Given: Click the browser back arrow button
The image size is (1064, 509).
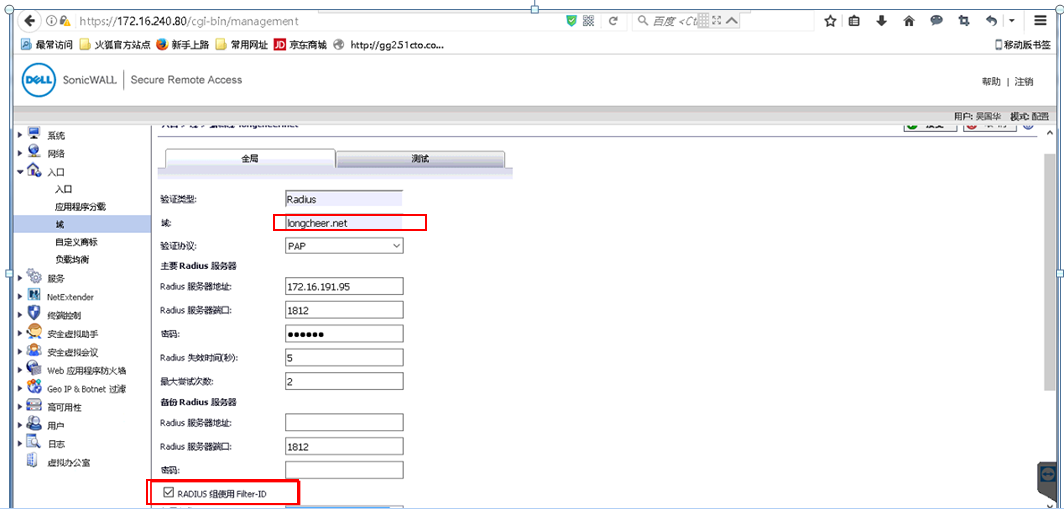Looking at the screenshot, I should (x=30, y=20).
